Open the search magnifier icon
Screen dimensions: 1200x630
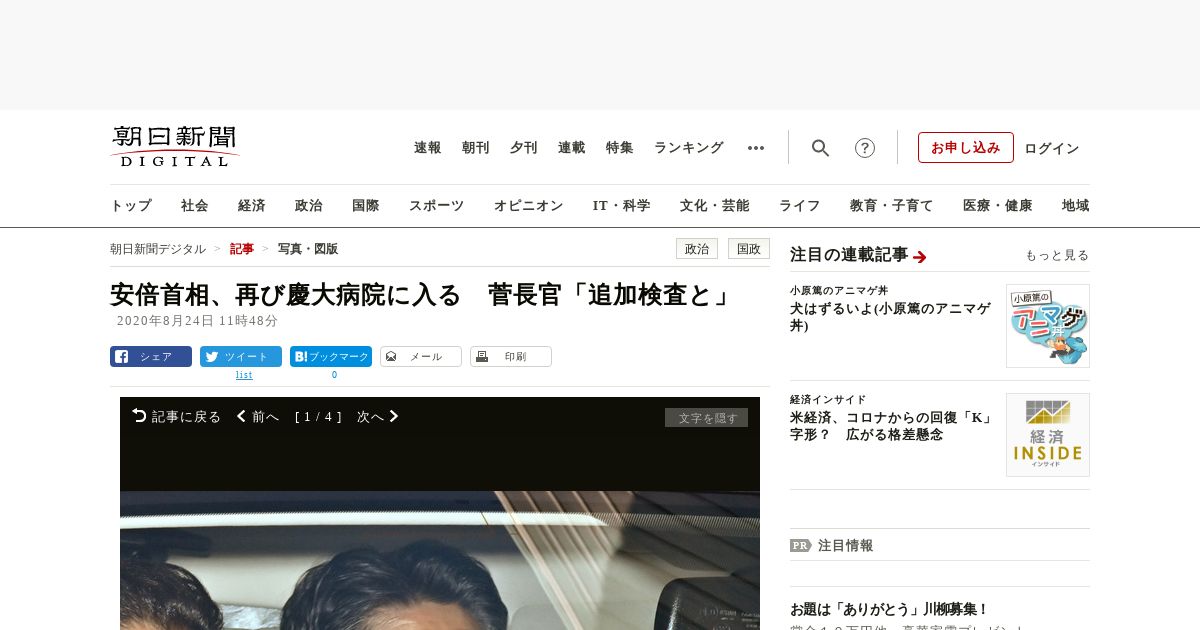click(x=820, y=148)
